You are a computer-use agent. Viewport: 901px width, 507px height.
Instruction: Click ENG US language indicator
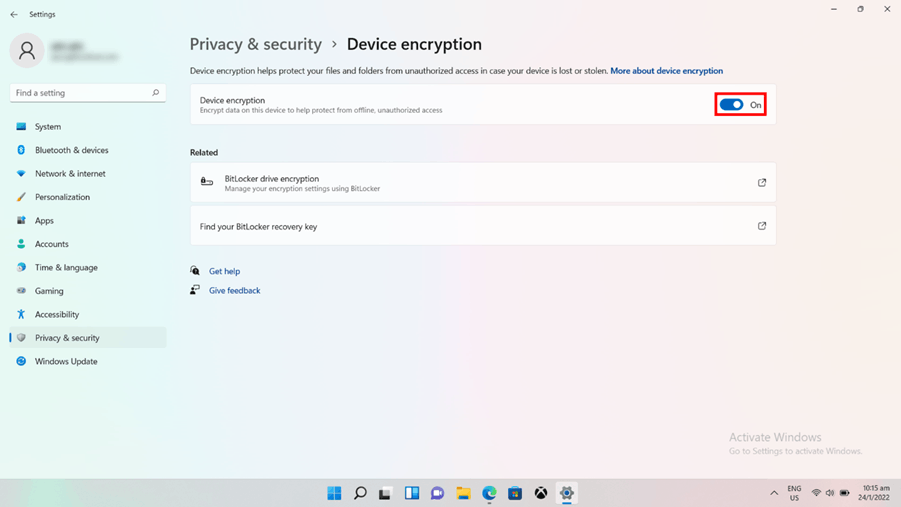pyautogui.click(x=794, y=493)
